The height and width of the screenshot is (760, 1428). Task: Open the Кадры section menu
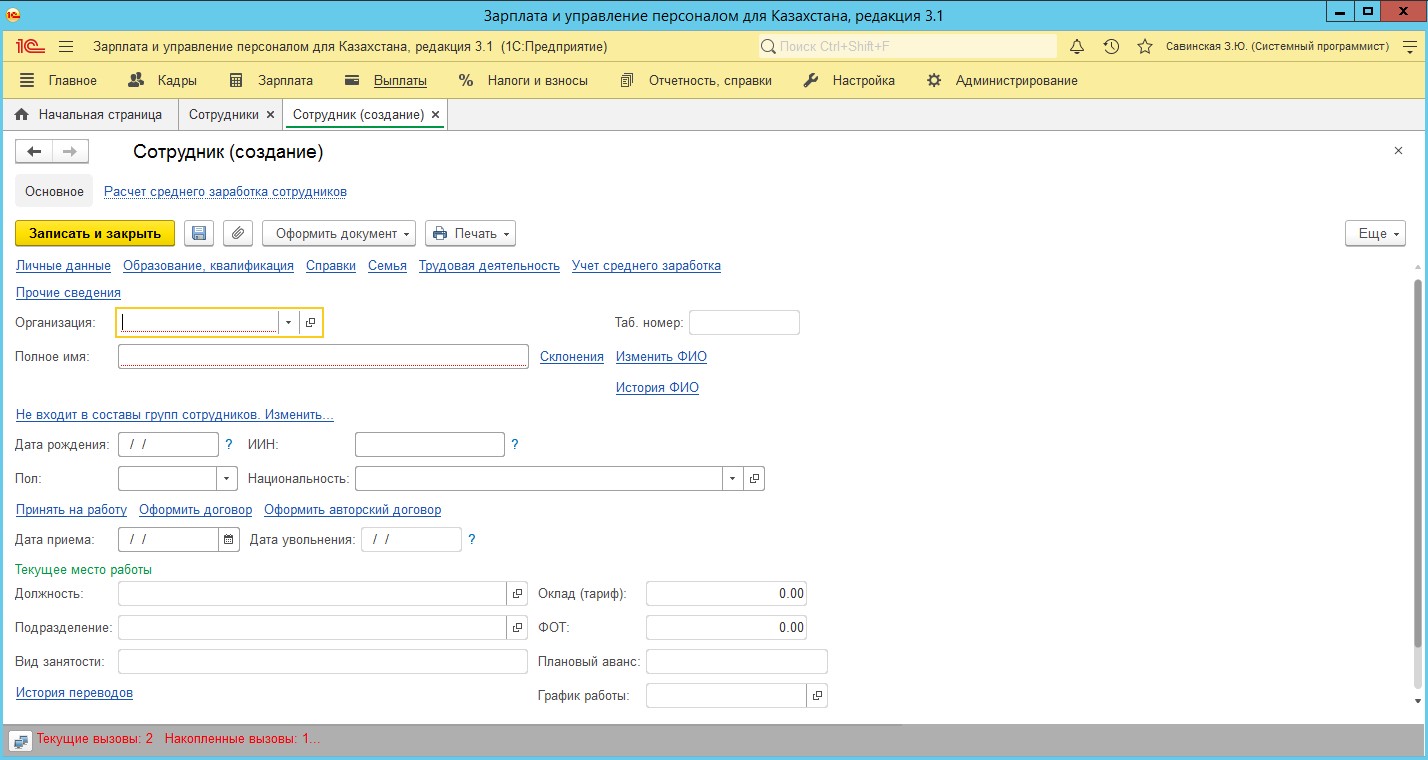pos(163,81)
